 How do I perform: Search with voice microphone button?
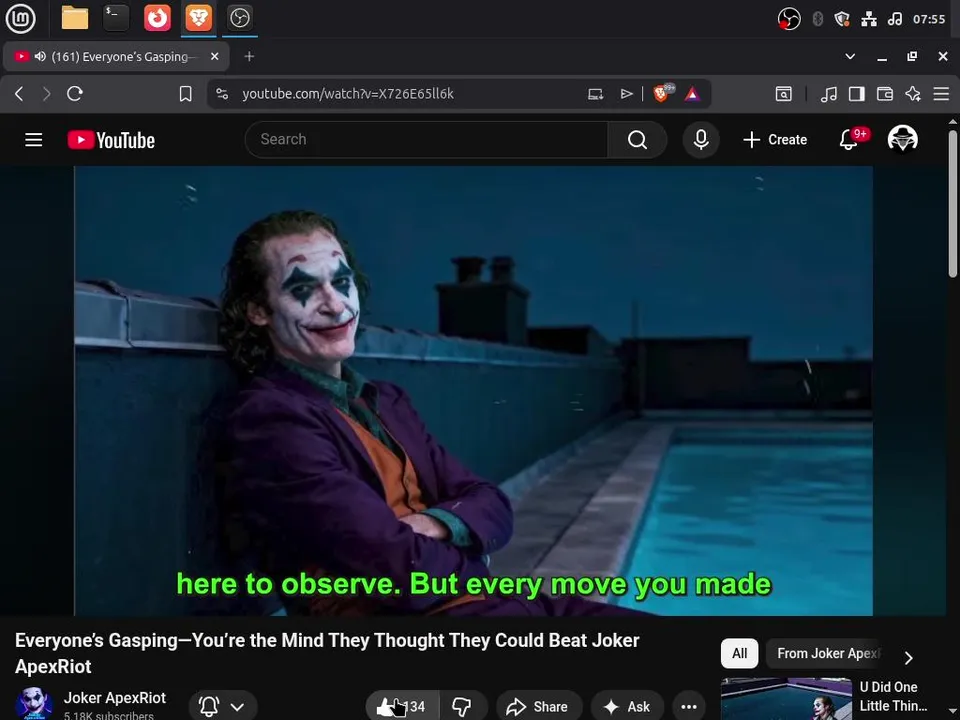coord(701,140)
